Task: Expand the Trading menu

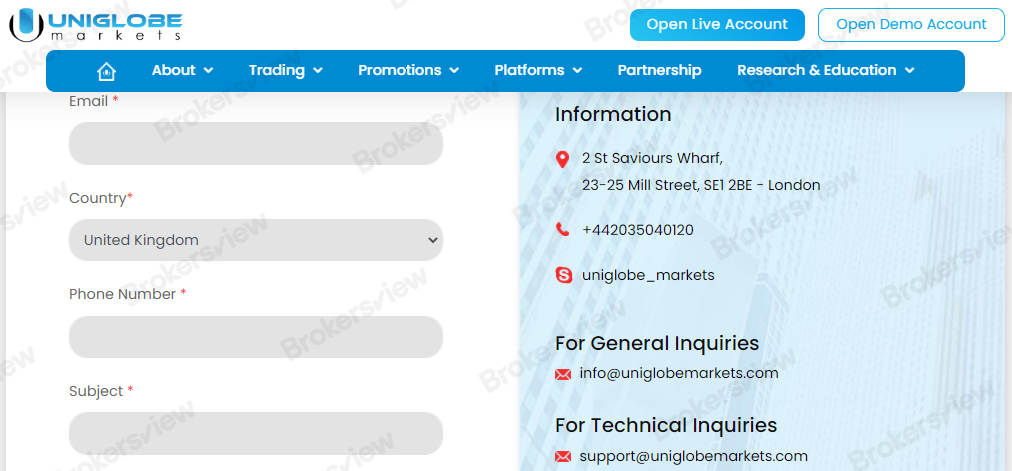Action: pyautogui.click(x=286, y=70)
